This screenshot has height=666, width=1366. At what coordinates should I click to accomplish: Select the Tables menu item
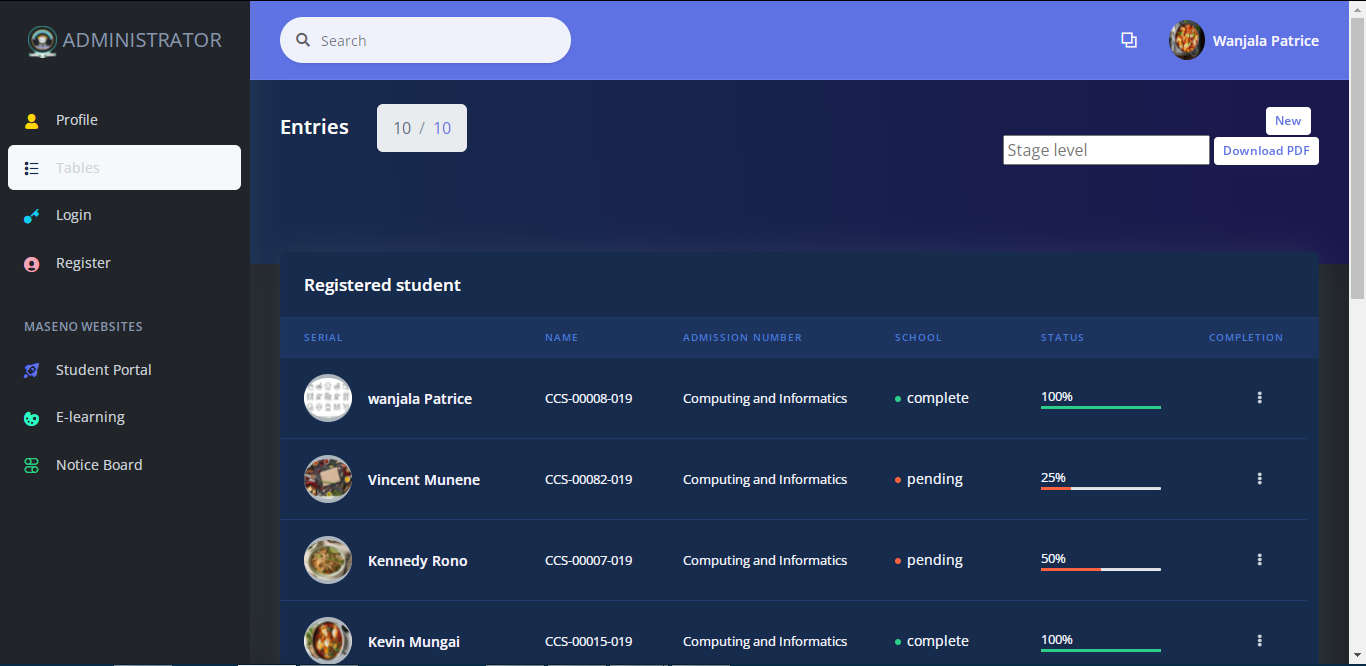[124, 168]
